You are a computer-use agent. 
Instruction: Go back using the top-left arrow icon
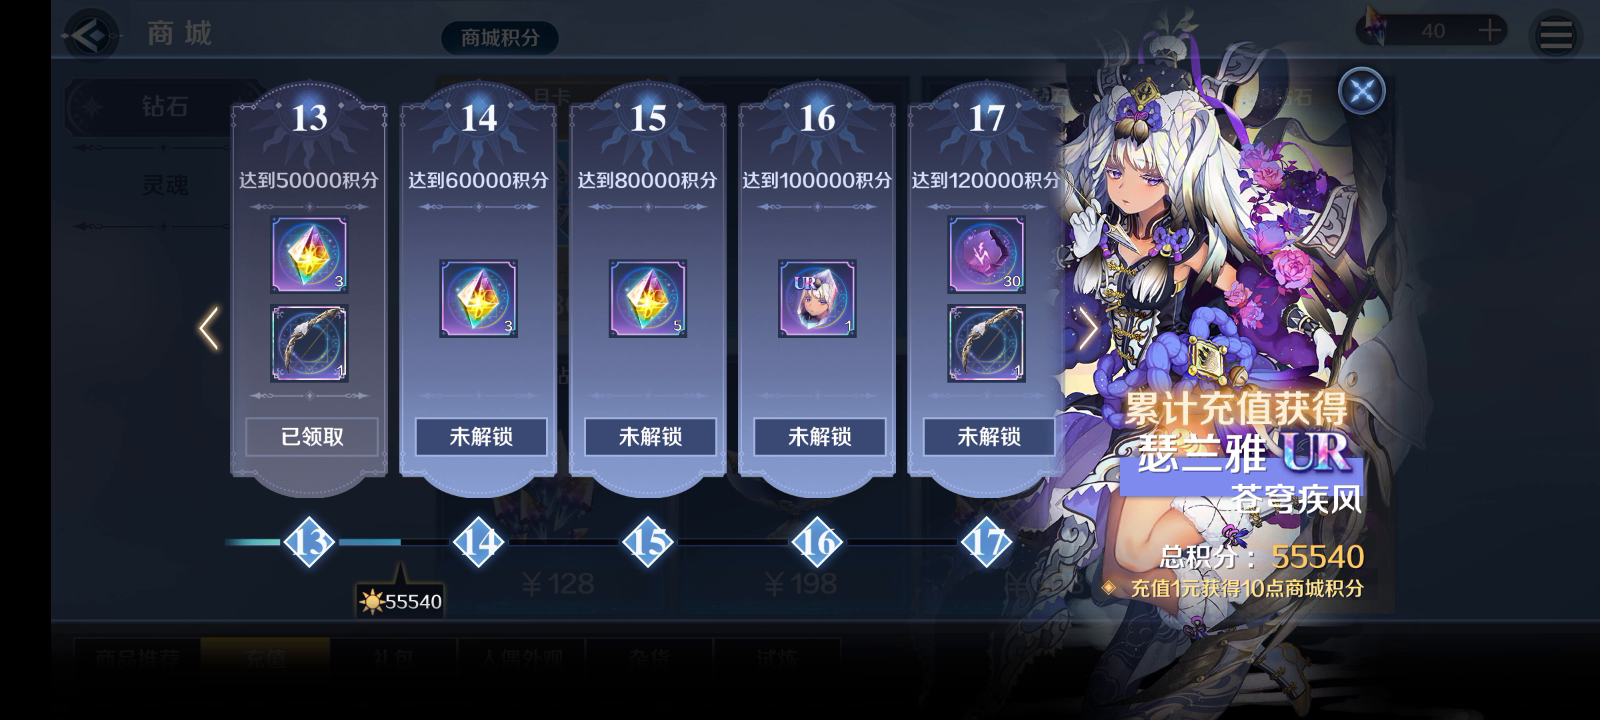click(90, 36)
